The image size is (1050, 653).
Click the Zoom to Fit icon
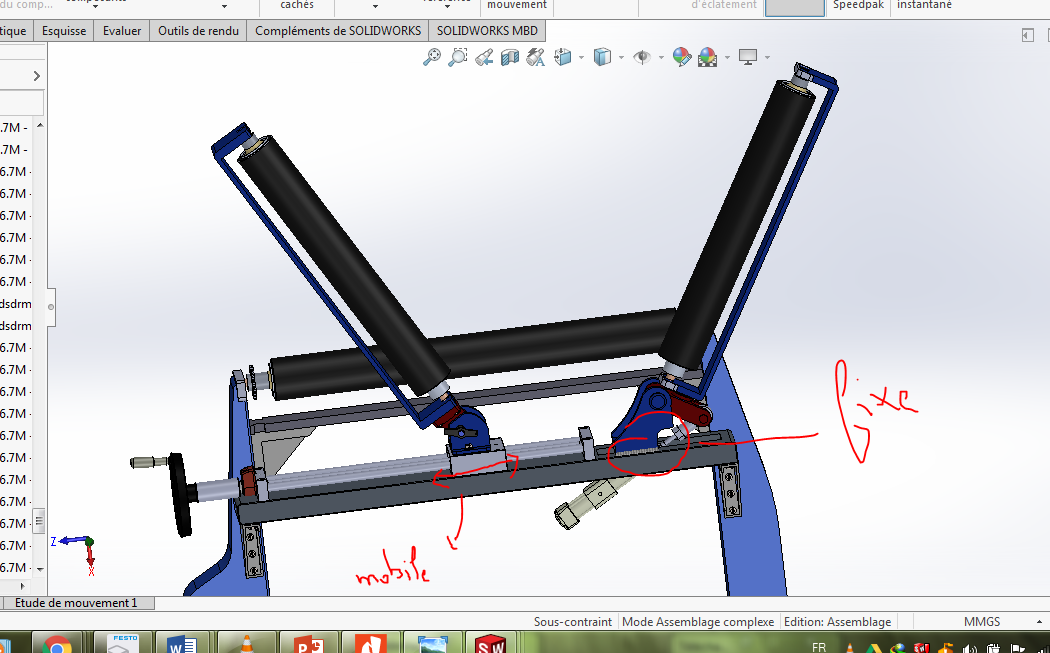pos(432,57)
